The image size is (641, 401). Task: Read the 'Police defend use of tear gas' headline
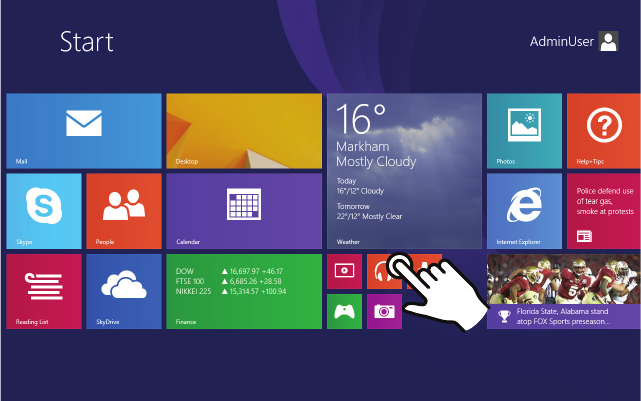coord(605,201)
